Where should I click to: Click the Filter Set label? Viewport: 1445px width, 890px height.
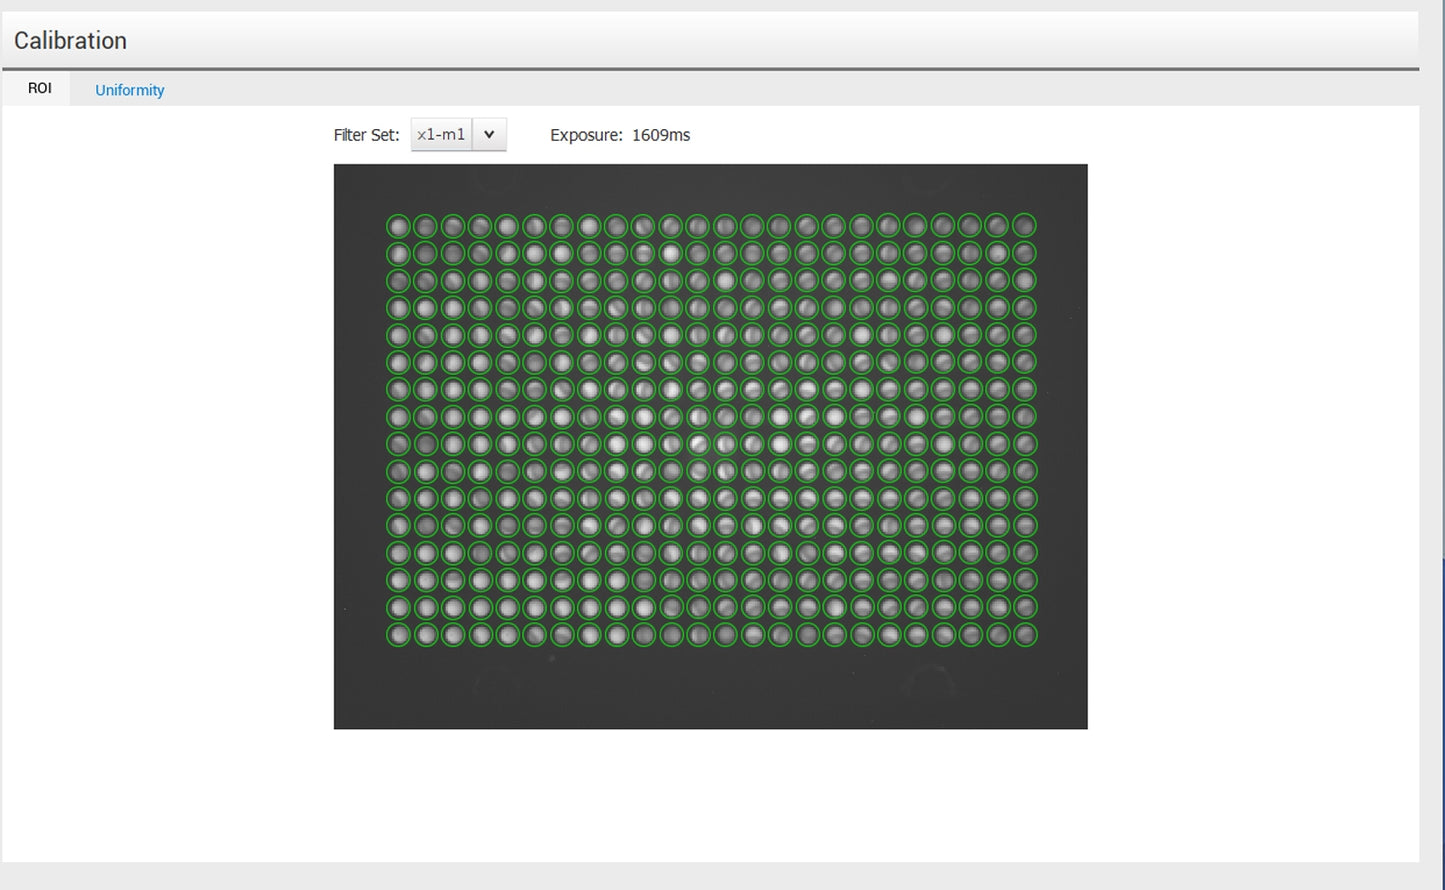[x=366, y=135]
